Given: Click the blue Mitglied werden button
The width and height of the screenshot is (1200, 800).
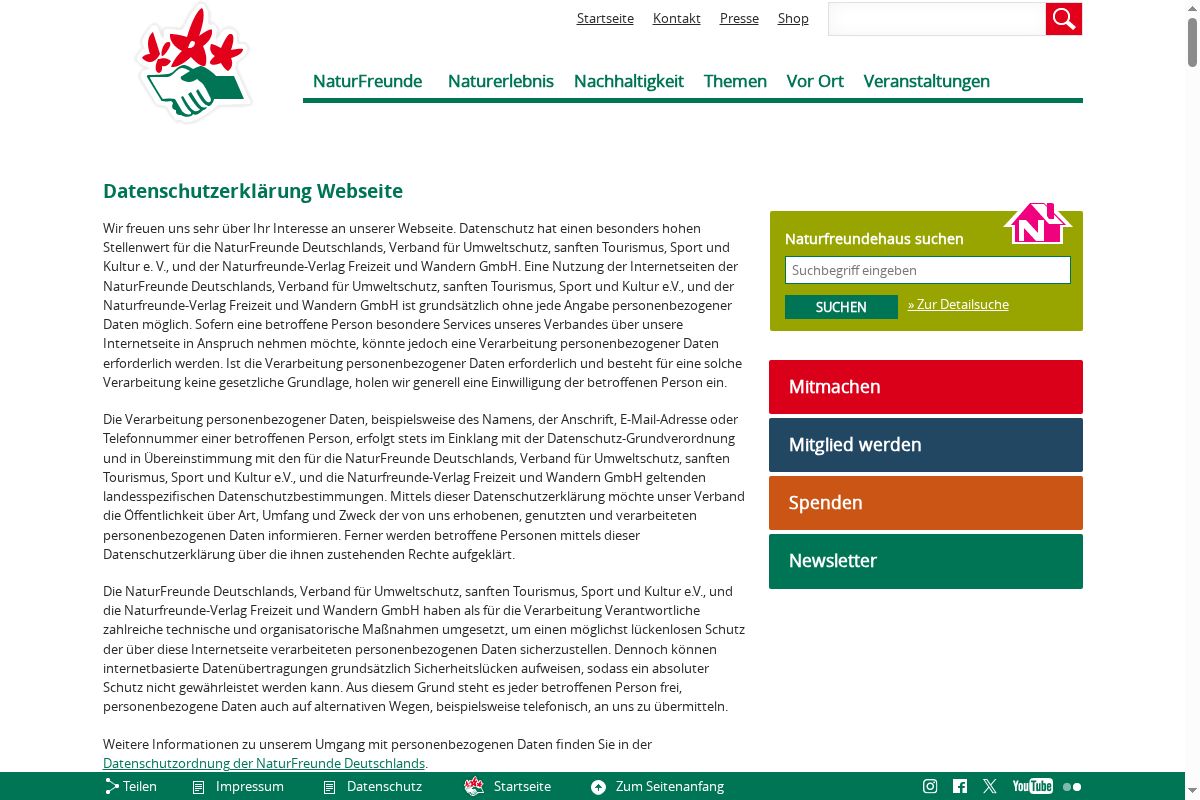Looking at the screenshot, I should pos(926,445).
